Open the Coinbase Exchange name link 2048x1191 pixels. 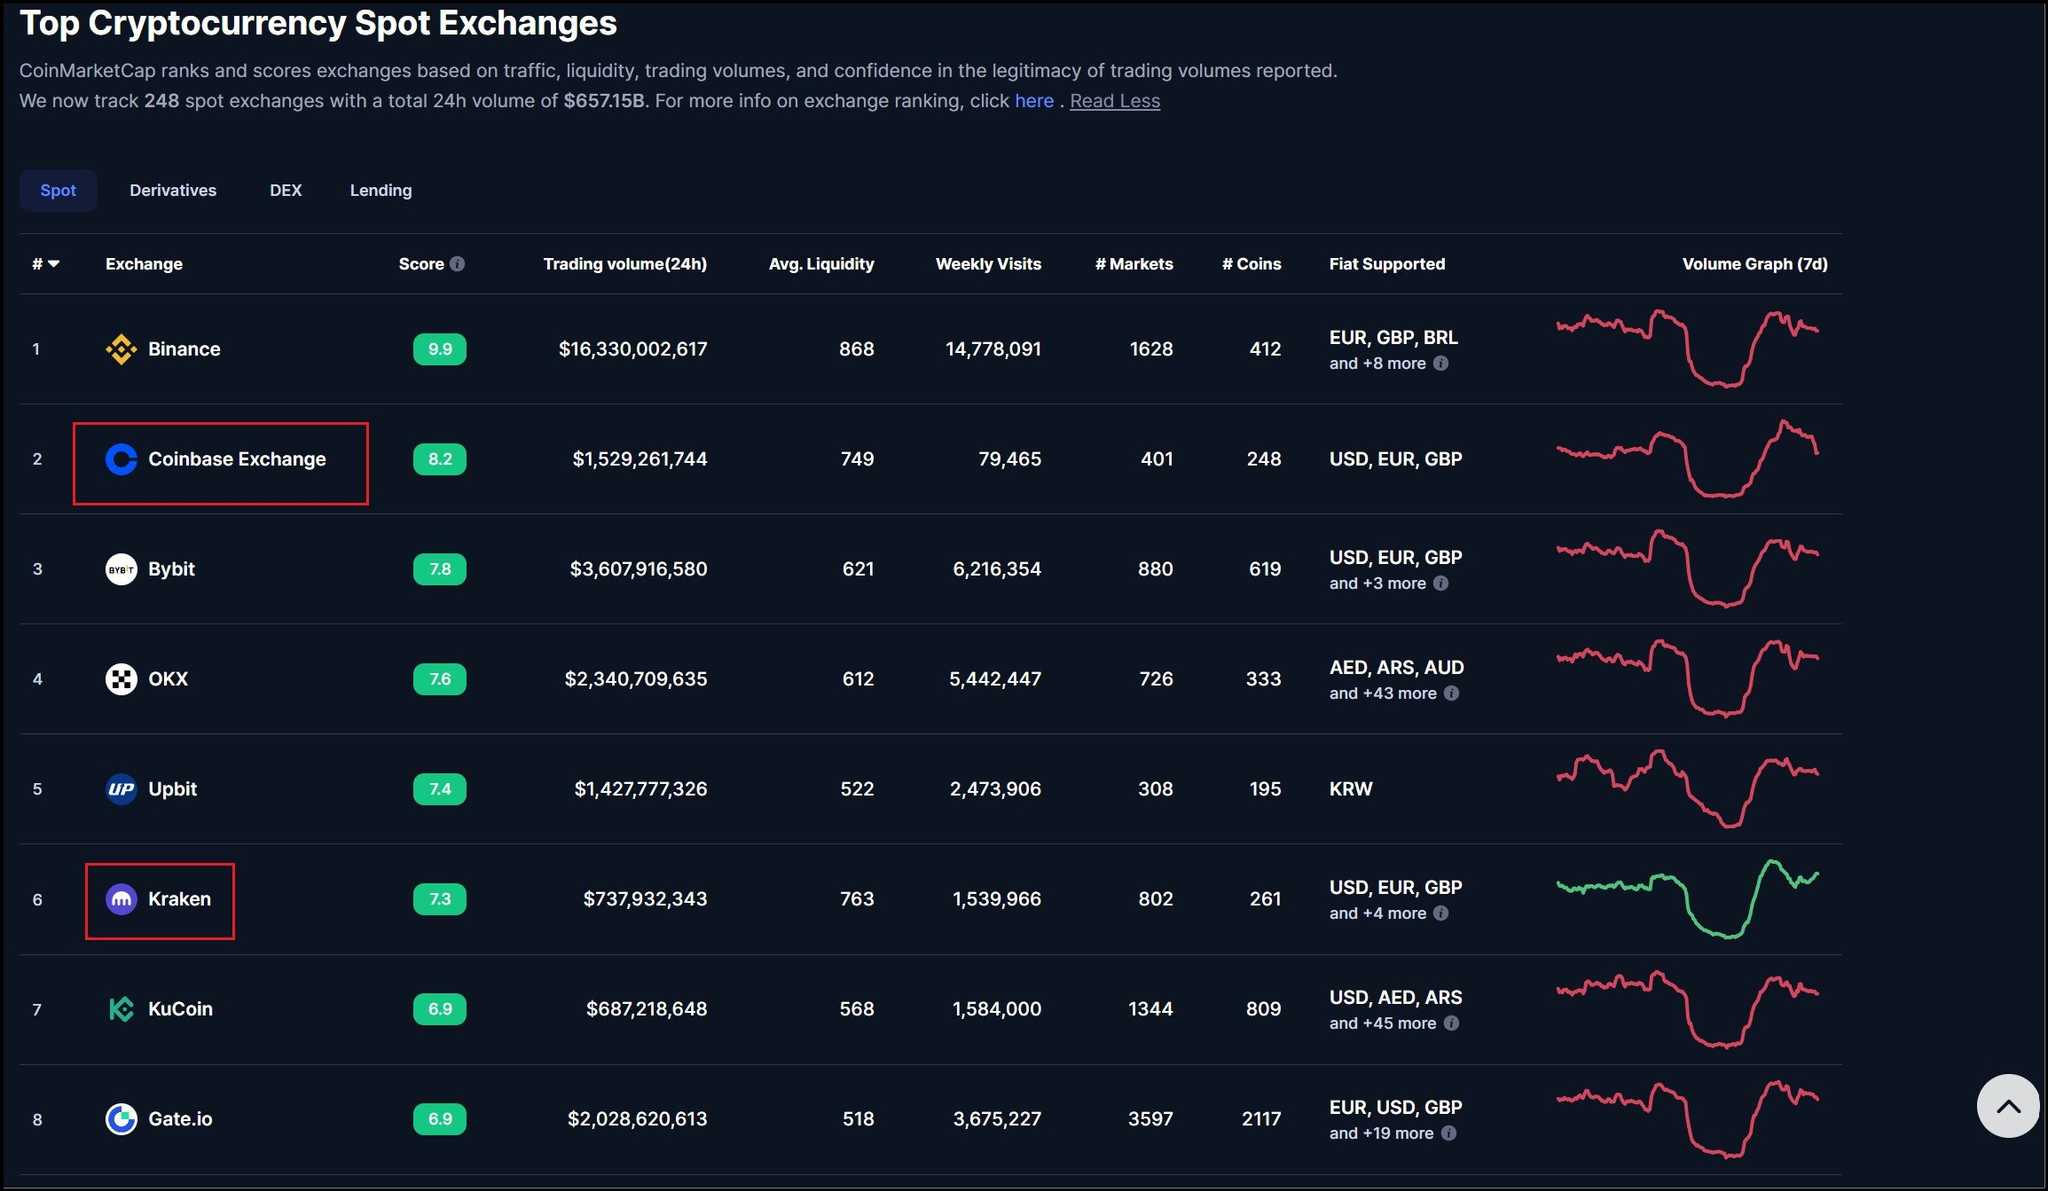click(x=237, y=459)
